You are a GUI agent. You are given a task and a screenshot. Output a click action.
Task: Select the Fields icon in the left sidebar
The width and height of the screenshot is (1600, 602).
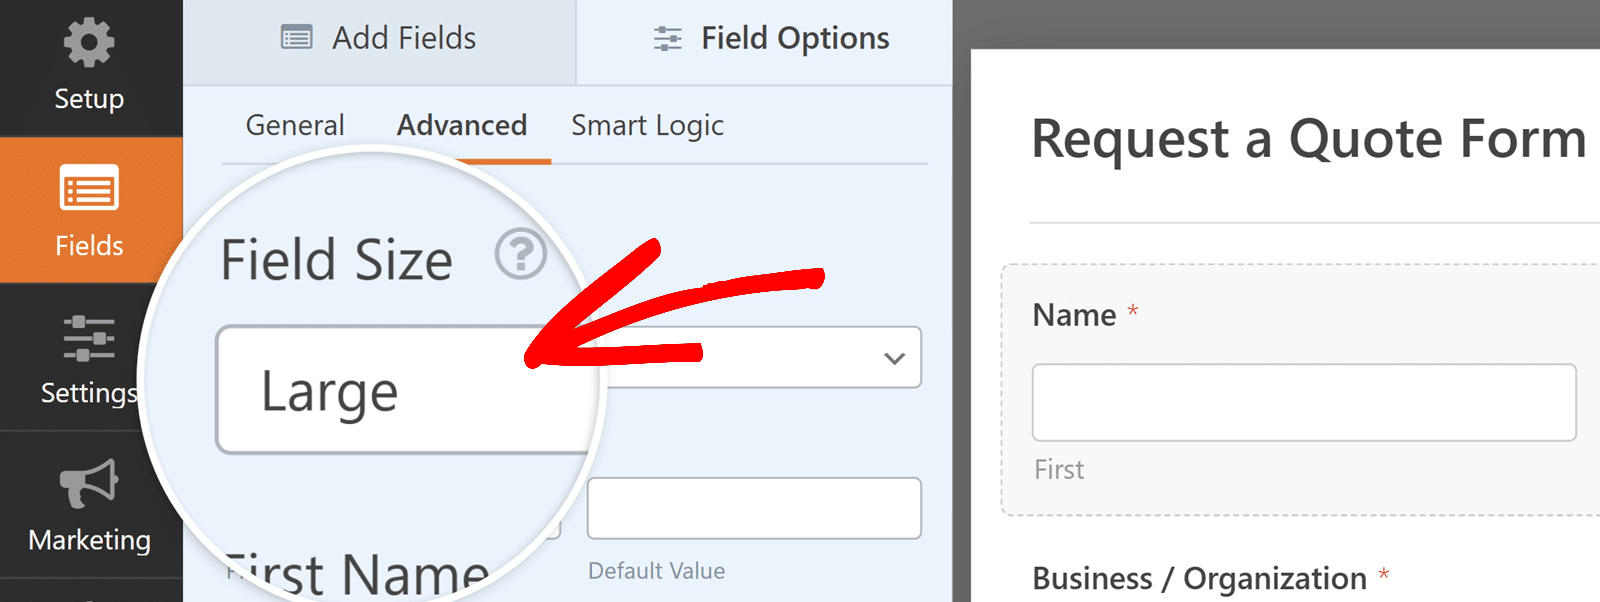(88, 190)
